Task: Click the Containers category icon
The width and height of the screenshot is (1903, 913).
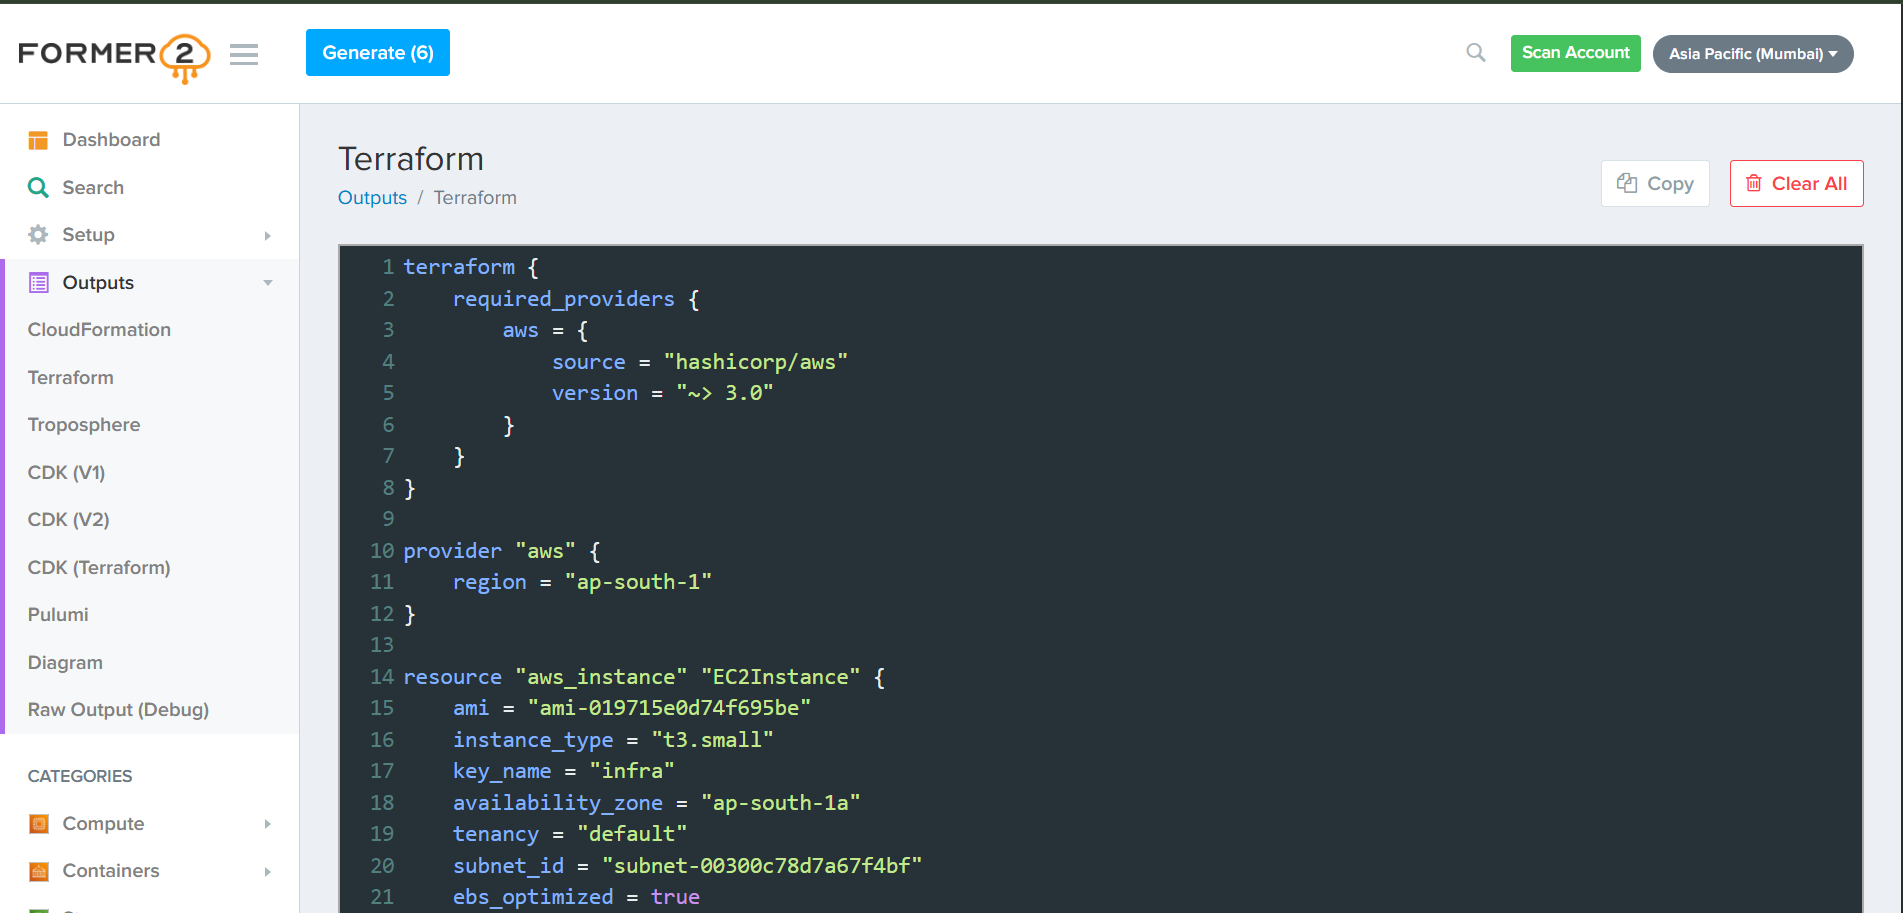Action: click(38, 871)
